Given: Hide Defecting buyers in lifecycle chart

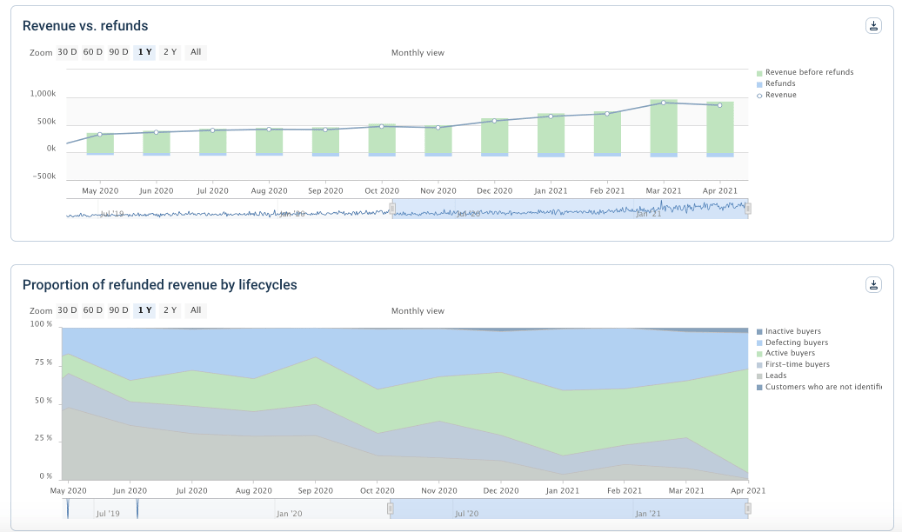Looking at the screenshot, I should (796, 342).
